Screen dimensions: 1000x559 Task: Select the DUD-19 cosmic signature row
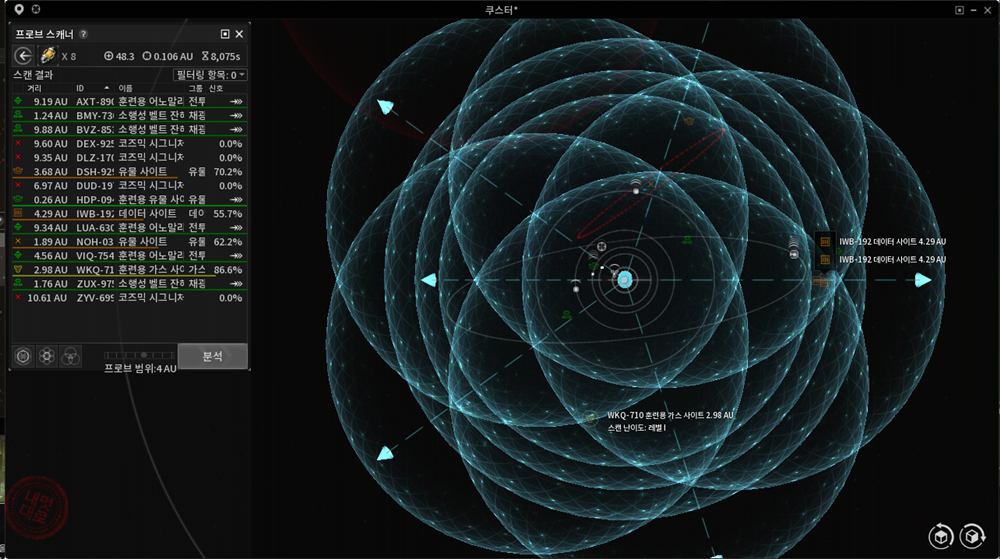pos(129,185)
